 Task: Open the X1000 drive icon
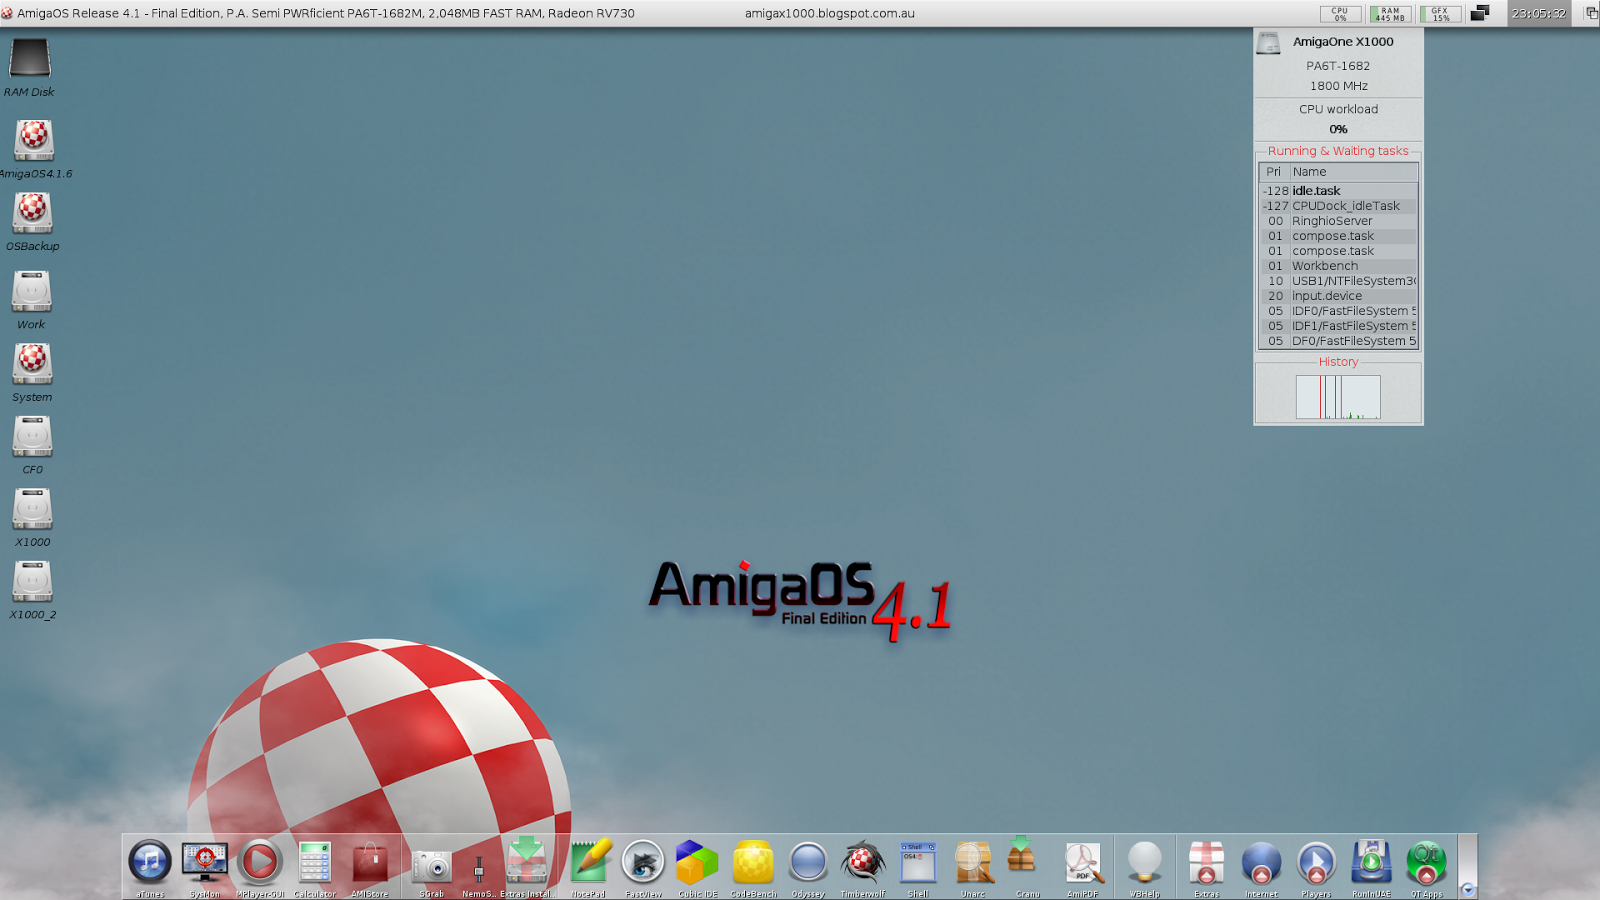32,509
